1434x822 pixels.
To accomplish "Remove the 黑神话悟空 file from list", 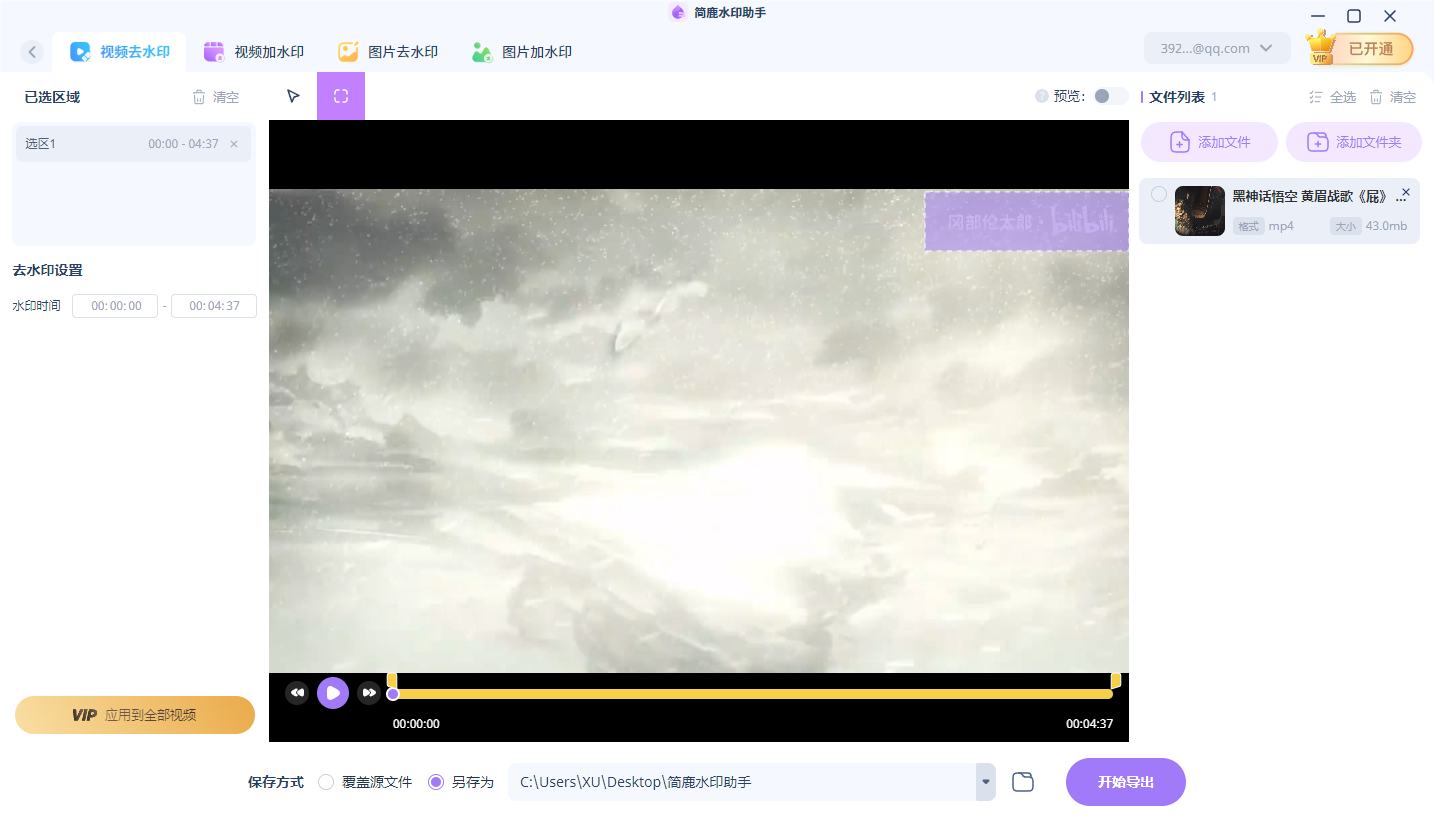I will pos(1406,192).
